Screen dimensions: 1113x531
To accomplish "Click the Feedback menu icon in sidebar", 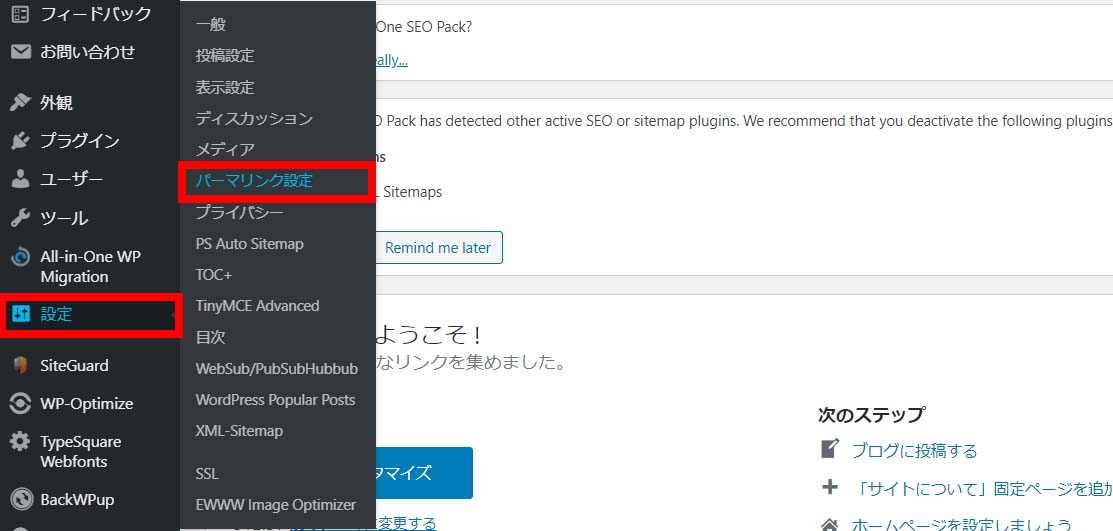I will click(20, 14).
